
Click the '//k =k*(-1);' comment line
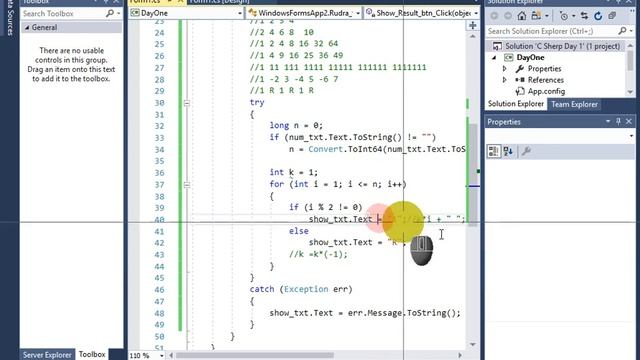[318, 254]
